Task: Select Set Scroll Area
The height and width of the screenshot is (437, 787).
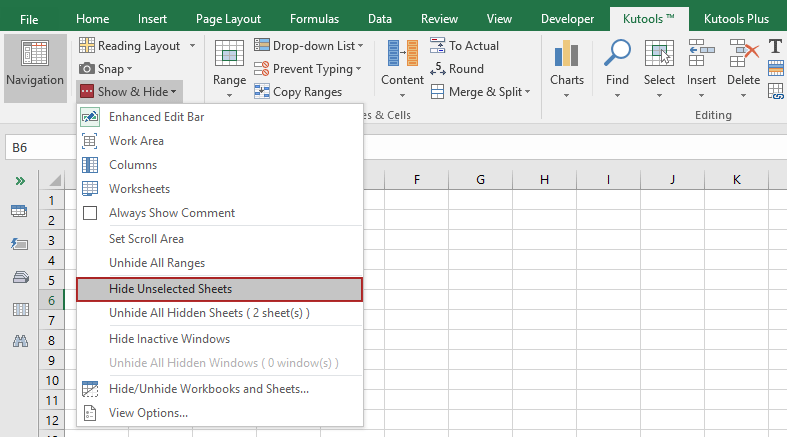Action: click(x=219, y=239)
